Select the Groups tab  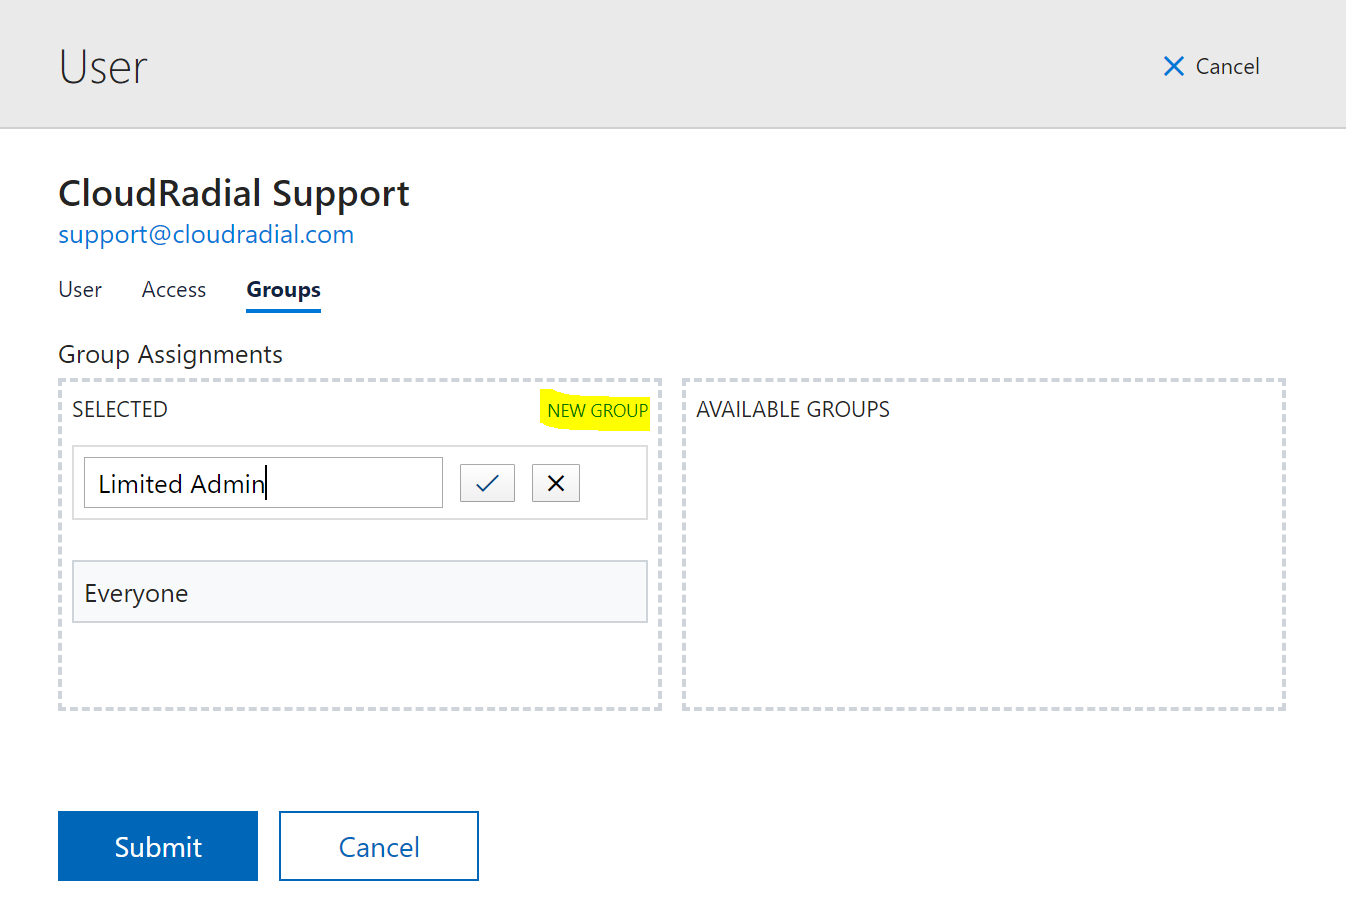tap(284, 290)
